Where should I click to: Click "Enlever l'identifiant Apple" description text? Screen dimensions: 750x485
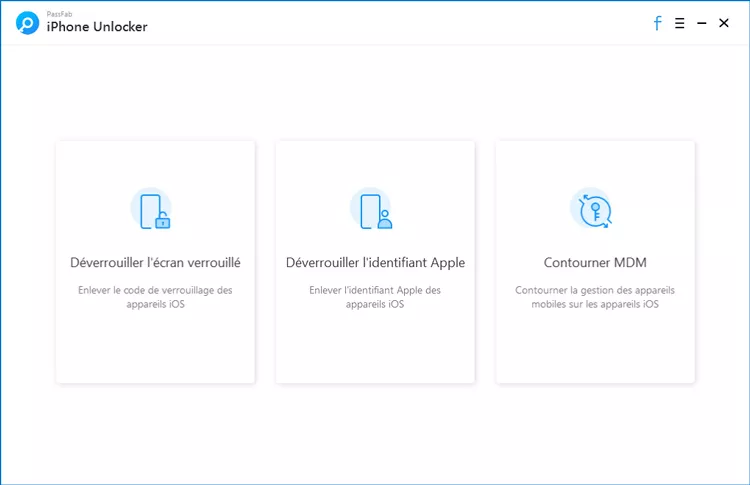click(375, 297)
